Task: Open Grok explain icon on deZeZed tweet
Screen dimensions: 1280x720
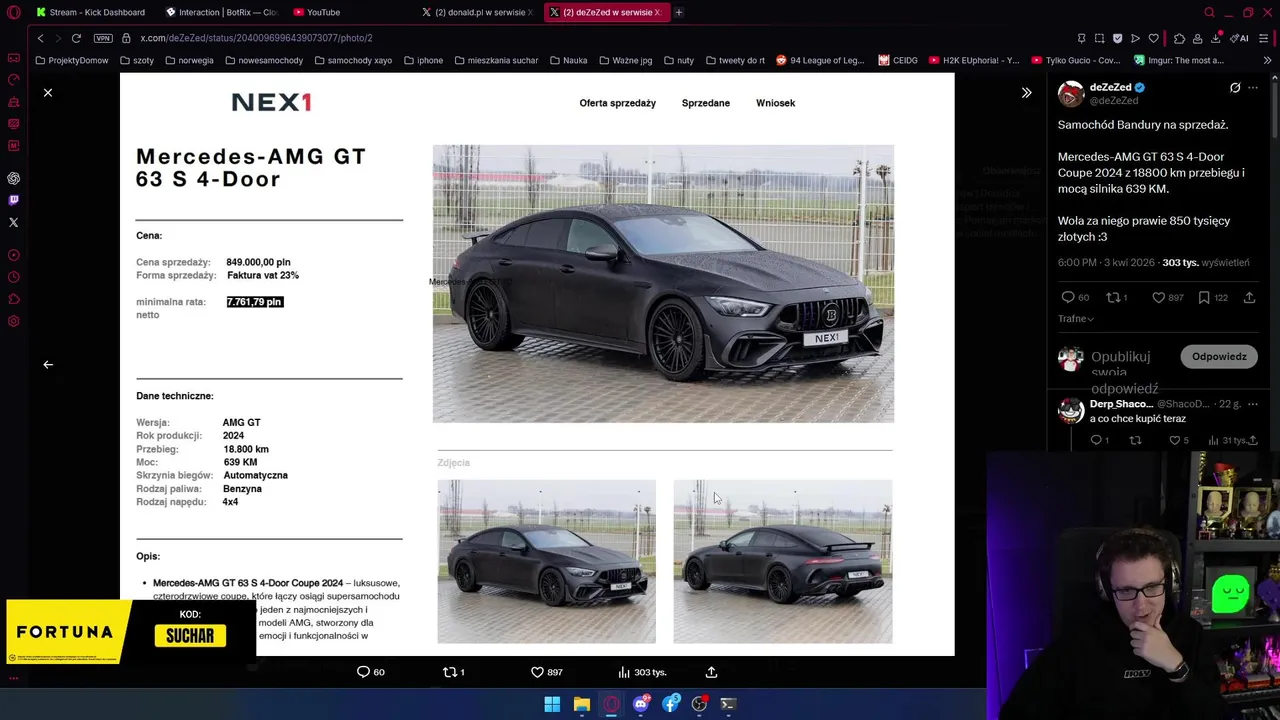Action: pos(1235,88)
